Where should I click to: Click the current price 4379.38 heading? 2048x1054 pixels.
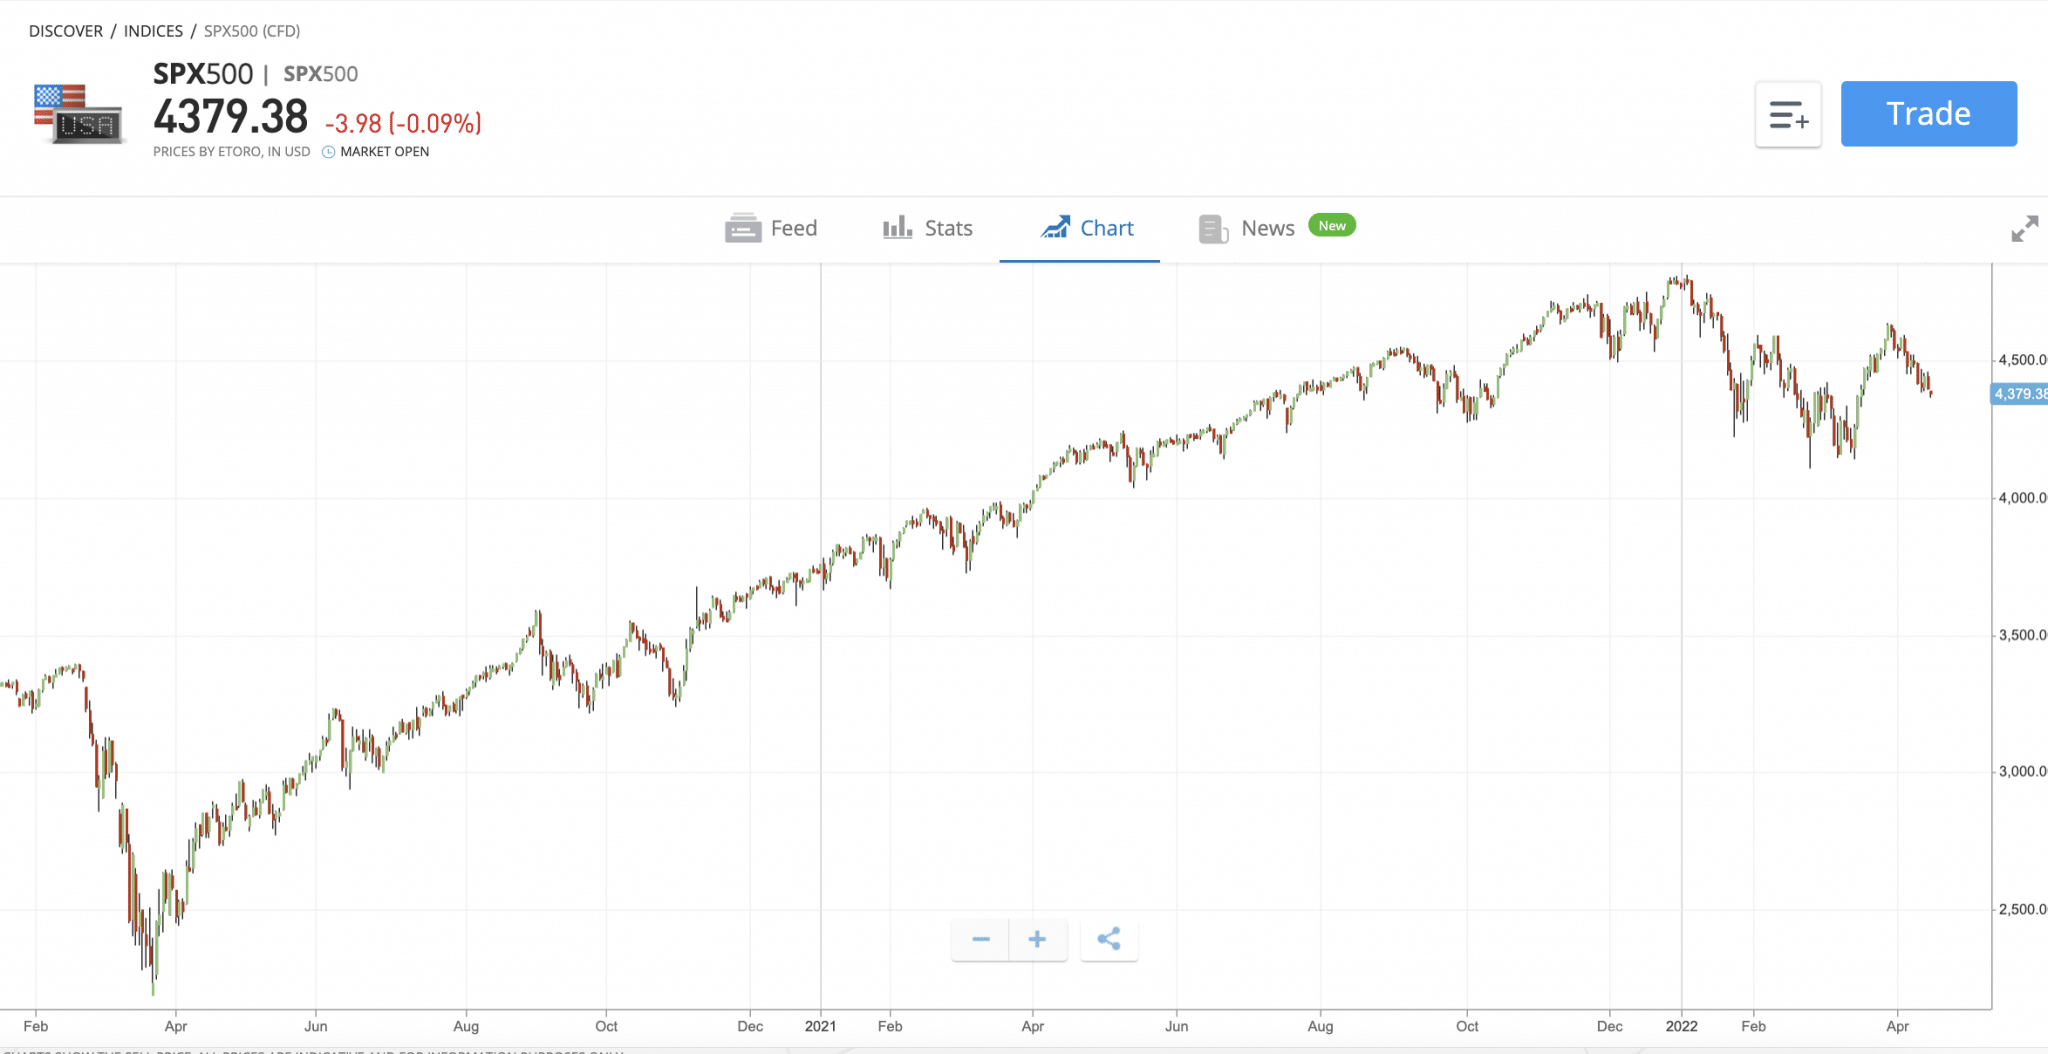(x=231, y=117)
